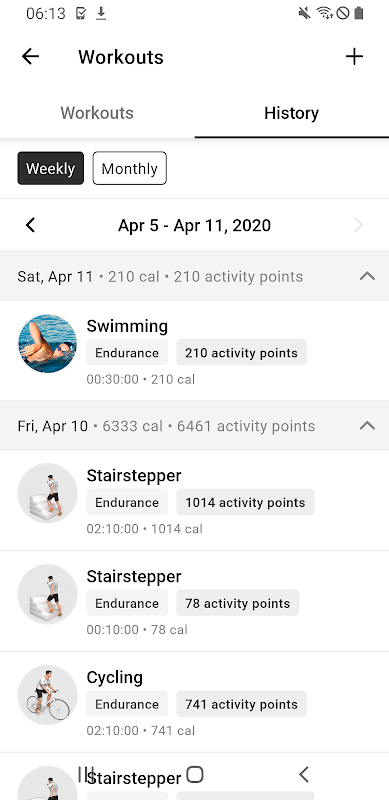Tap the Android home button
This screenshot has height=800, width=389.
[194, 774]
